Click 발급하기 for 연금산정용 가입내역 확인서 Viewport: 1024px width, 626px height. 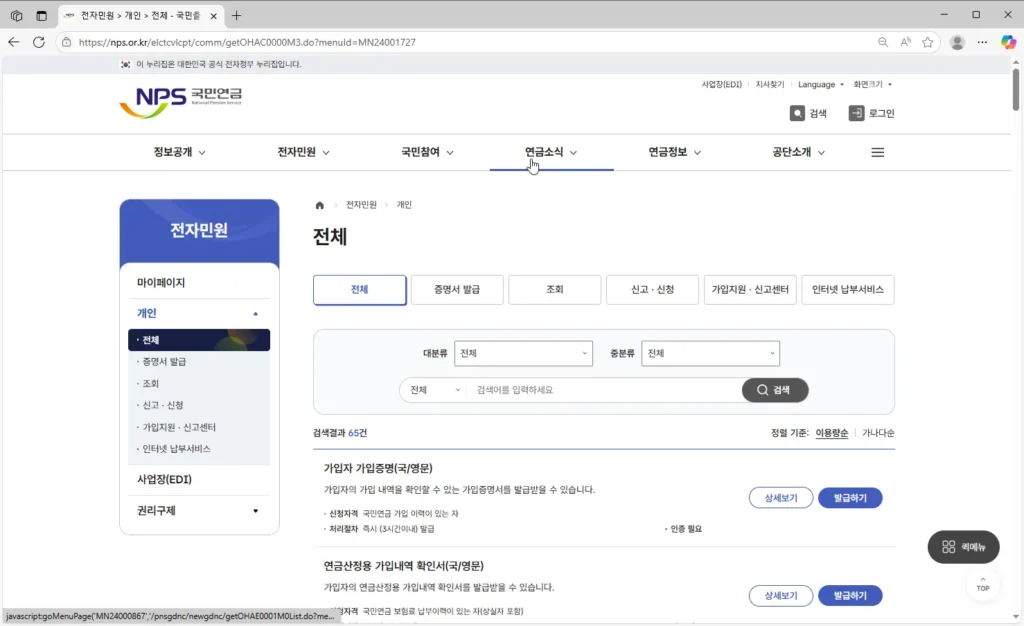[850, 596]
